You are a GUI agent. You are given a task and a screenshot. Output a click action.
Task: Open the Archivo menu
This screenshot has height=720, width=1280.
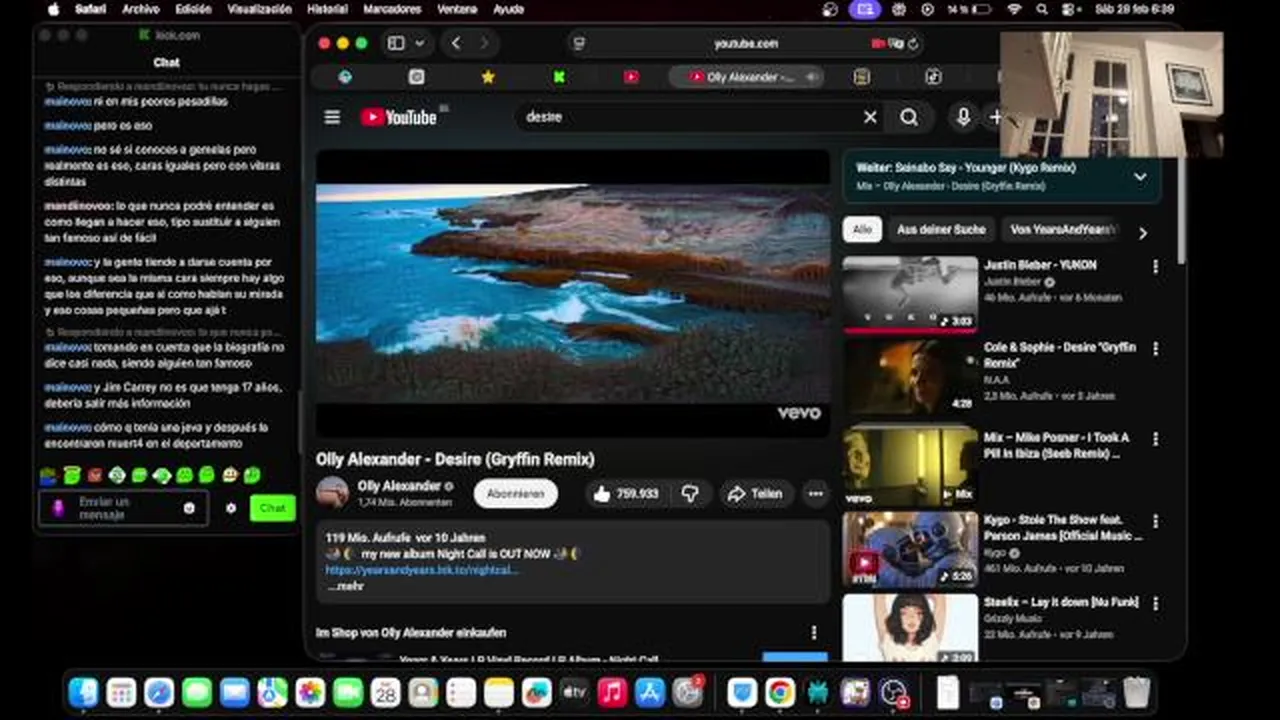click(x=141, y=9)
